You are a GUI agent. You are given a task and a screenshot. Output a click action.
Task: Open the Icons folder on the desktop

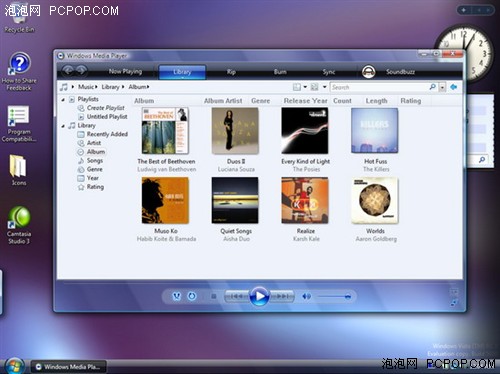(18, 170)
